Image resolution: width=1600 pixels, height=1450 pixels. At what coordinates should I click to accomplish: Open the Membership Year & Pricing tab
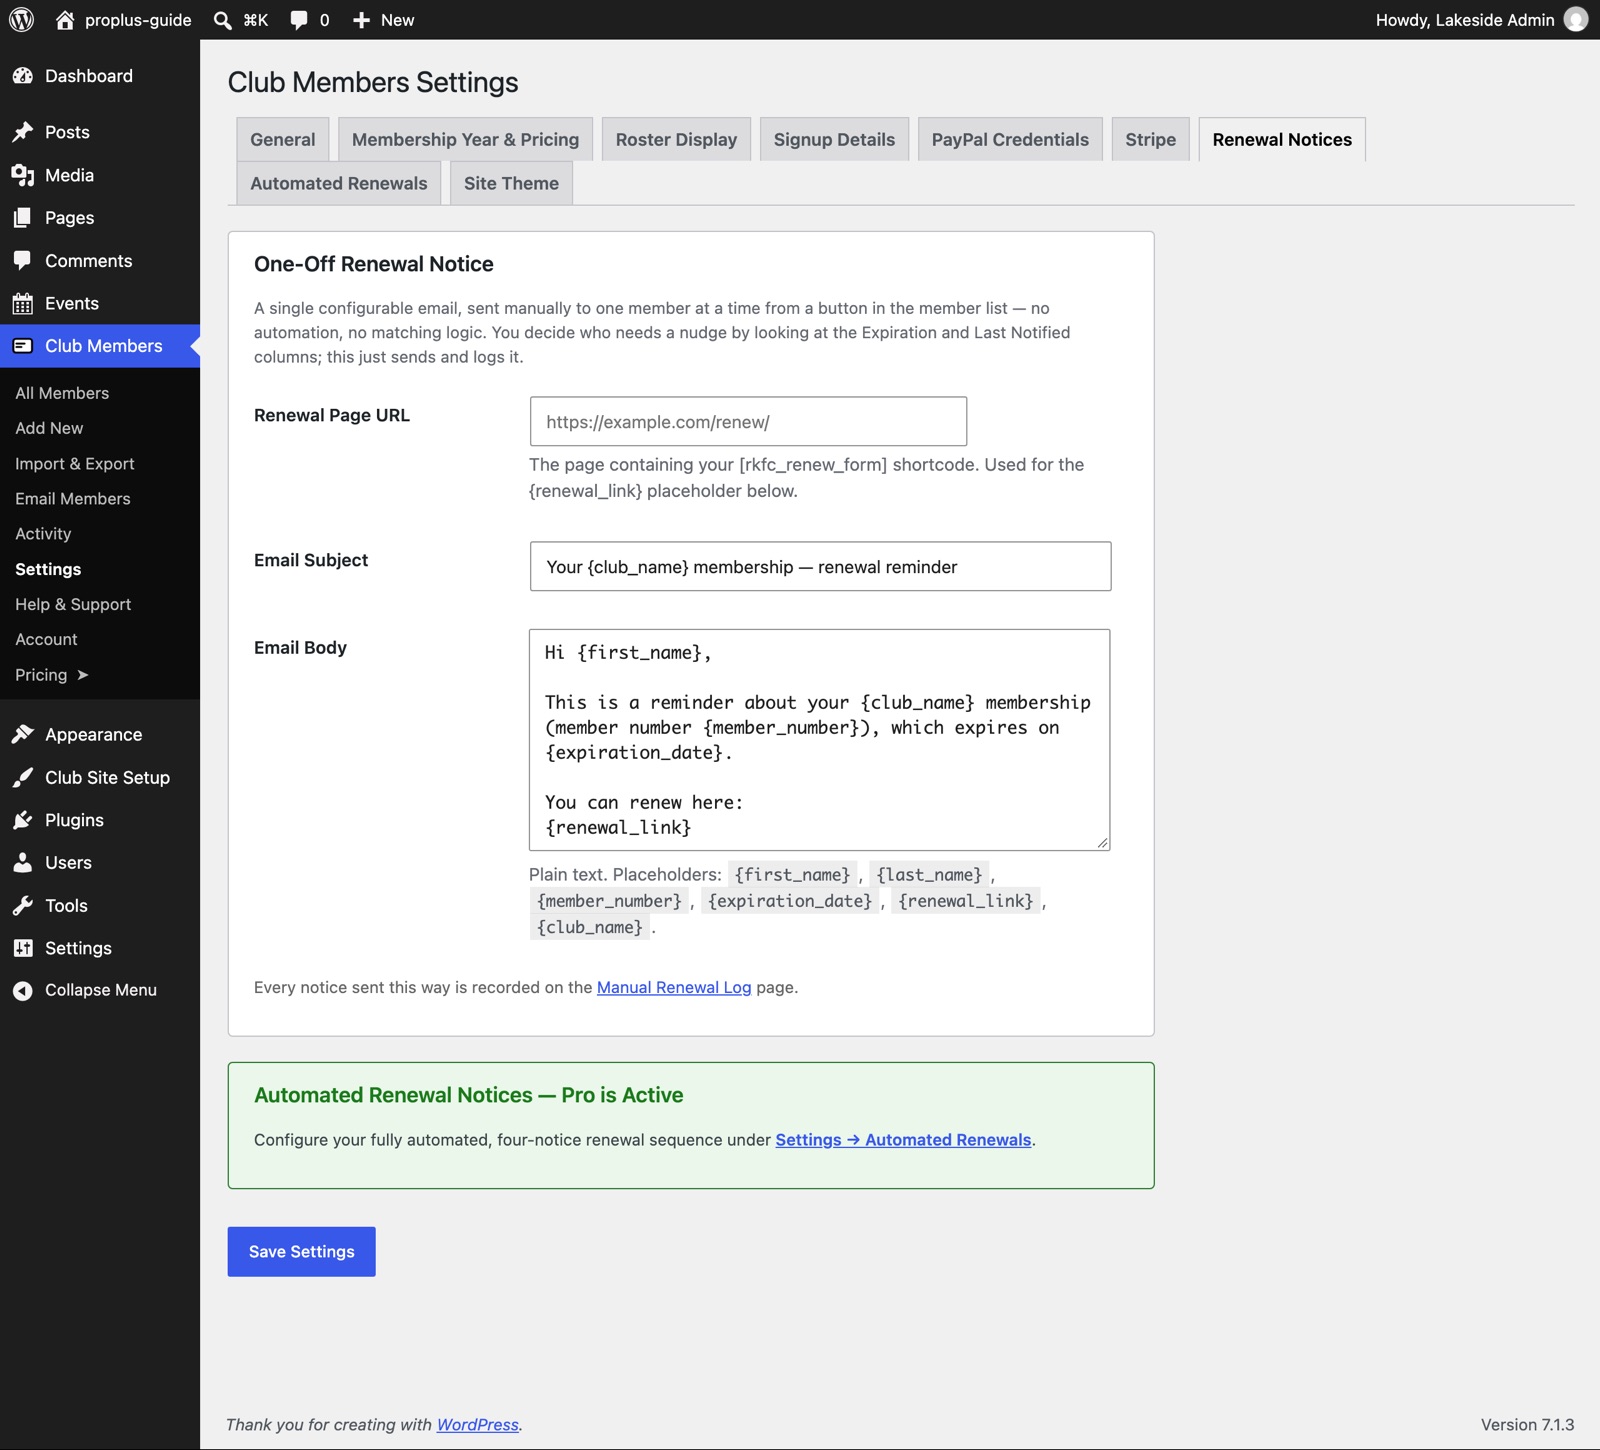click(x=465, y=139)
